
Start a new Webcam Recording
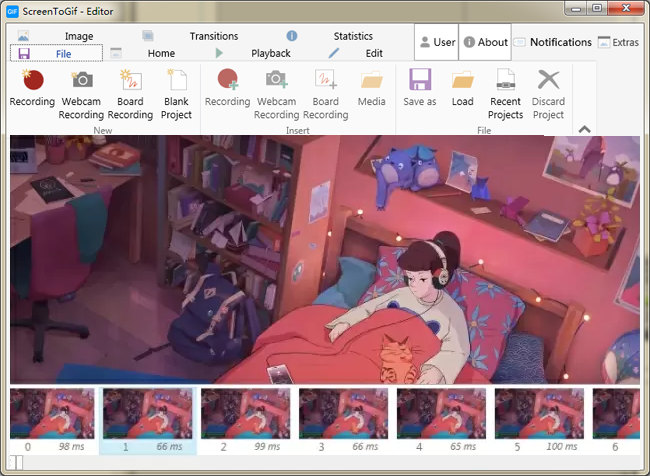(x=81, y=95)
